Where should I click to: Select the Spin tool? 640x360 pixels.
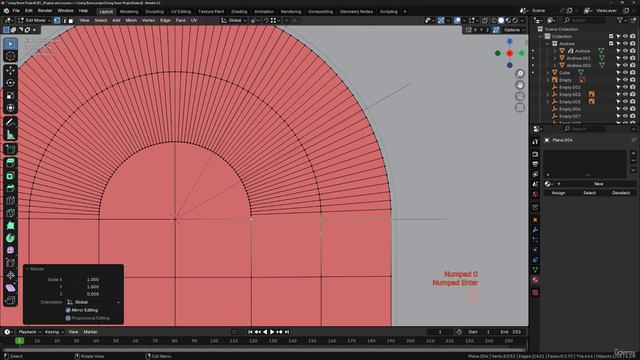tap(10, 238)
